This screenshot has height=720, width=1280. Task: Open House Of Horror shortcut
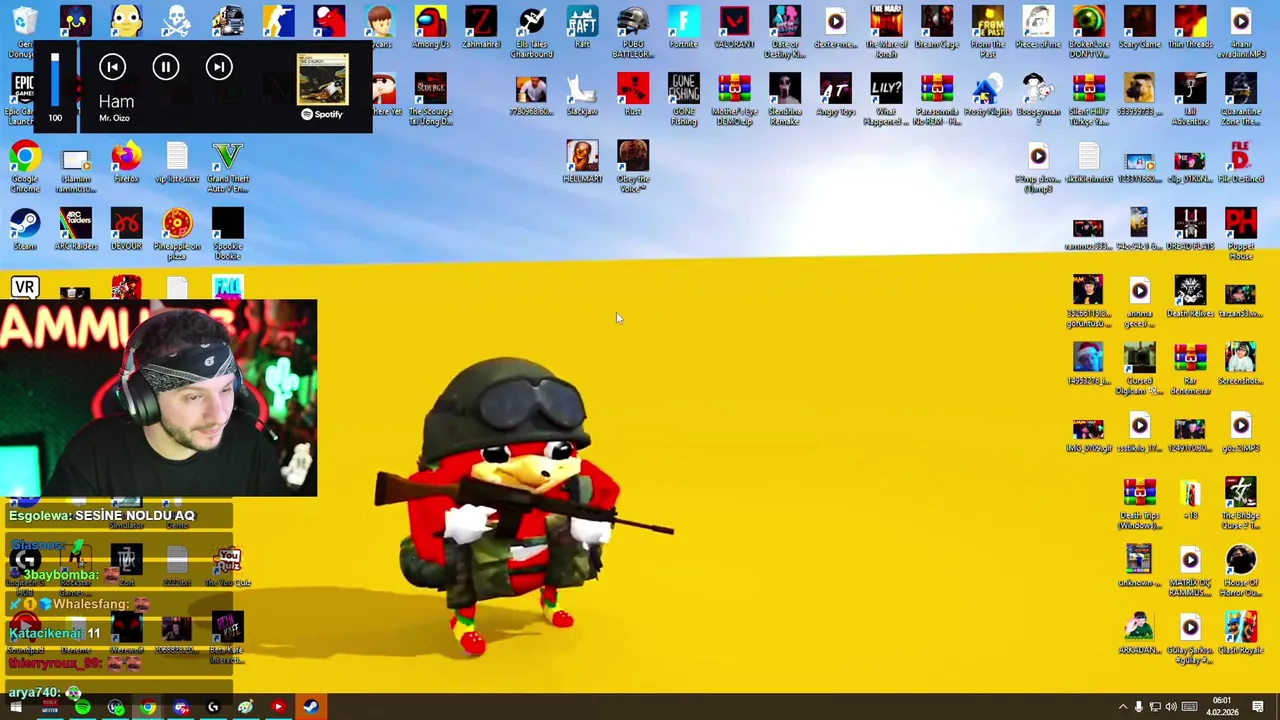pos(1241,569)
